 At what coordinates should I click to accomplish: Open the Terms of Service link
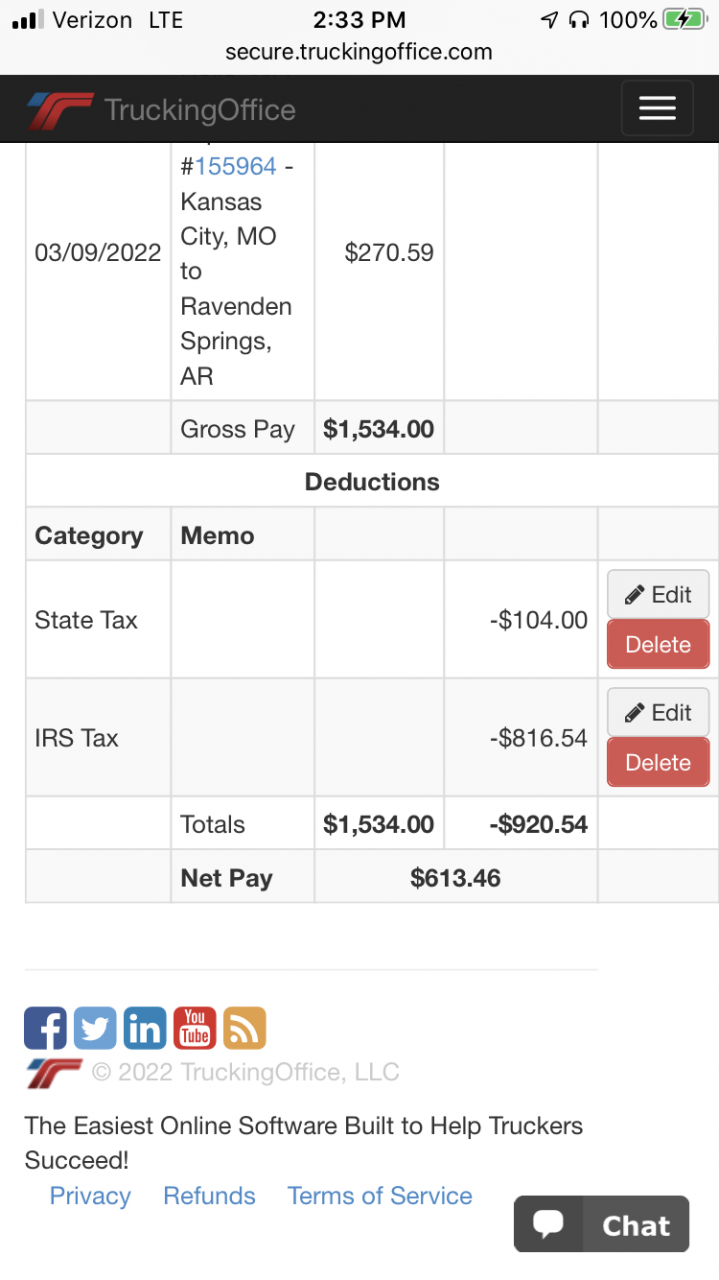coord(380,1196)
